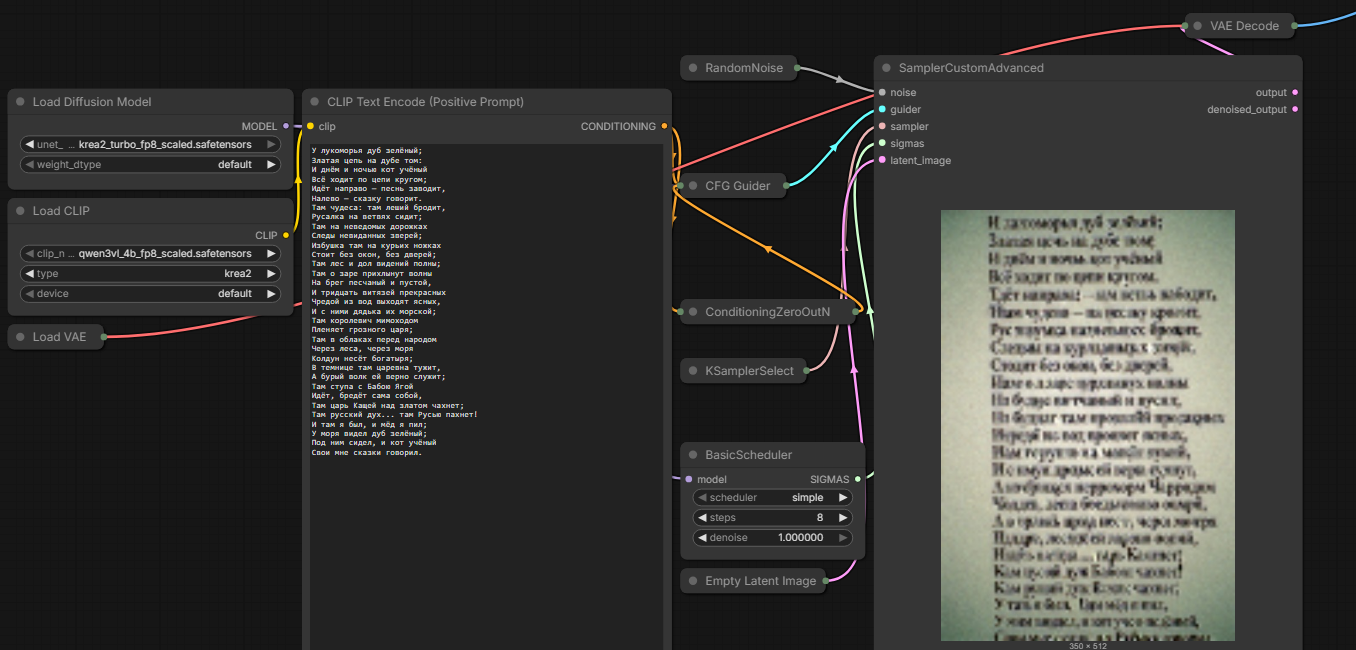This screenshot has width=1356, height=650.
Task: Increase steps with the right arrow
Action: tap(843, 517)
